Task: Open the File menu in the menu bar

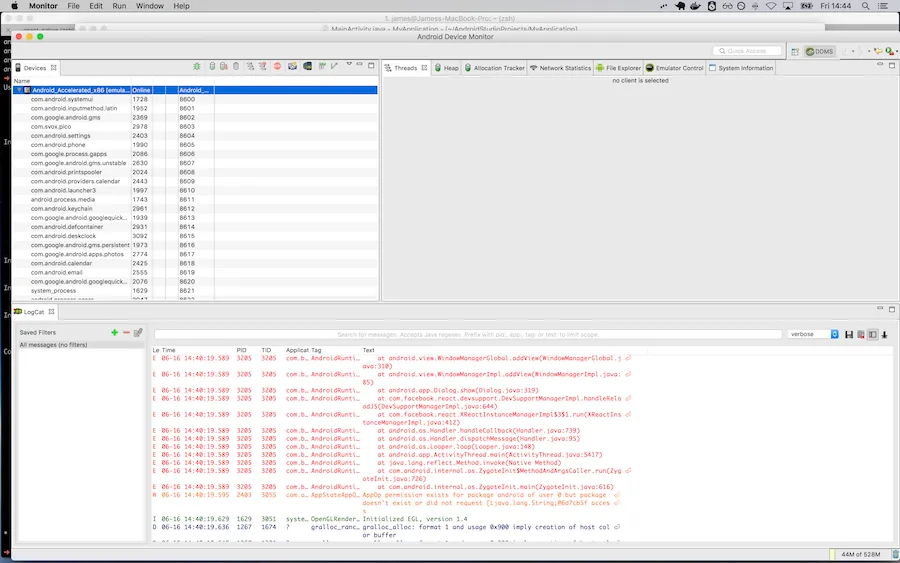Action: tap(73, 6)
